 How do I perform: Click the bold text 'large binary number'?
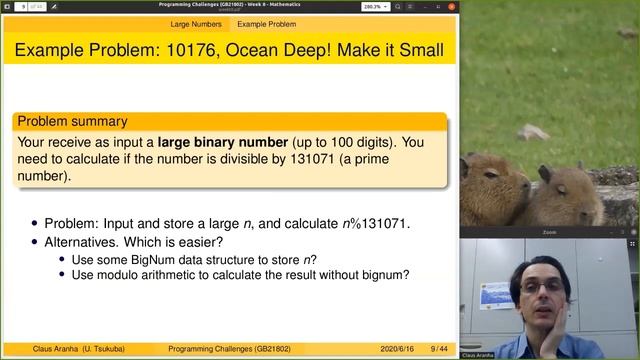click(x=223, y=142)
